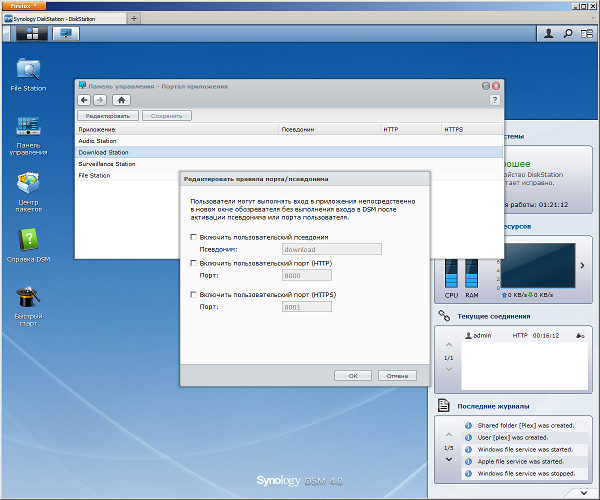The height and width of the screenshot is (500, 600).
Task: Enable custom HTTPS port checkbox
Action: (193, 294)
